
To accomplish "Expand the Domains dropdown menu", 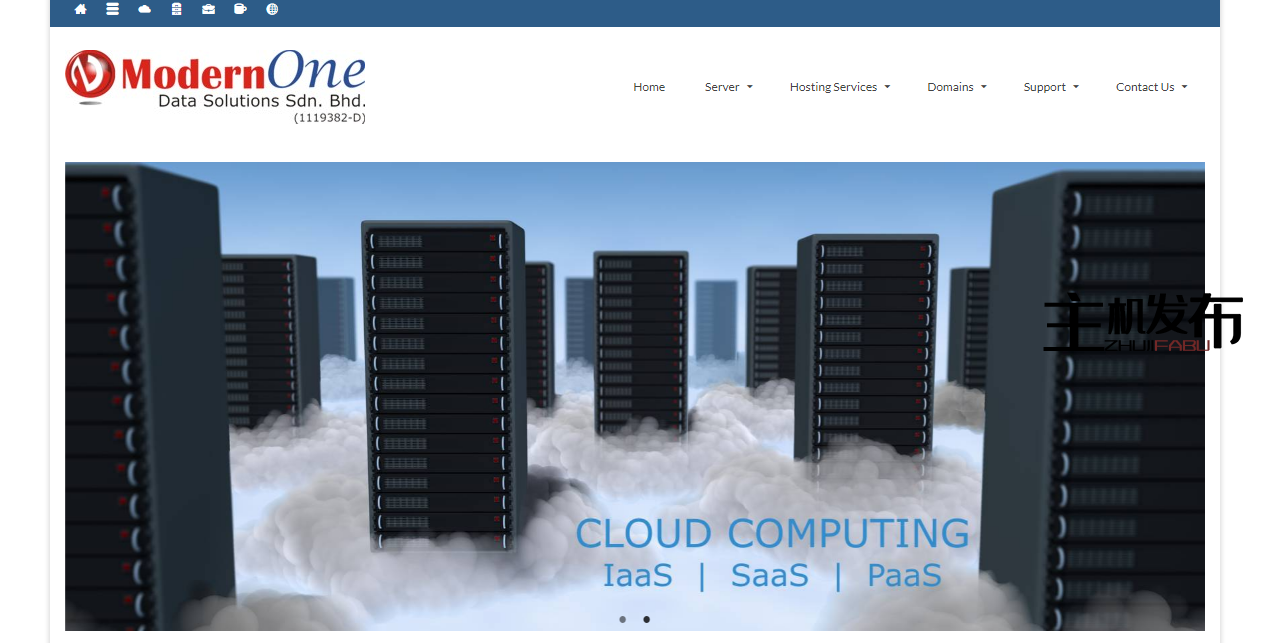I will (x=956, y=87).
